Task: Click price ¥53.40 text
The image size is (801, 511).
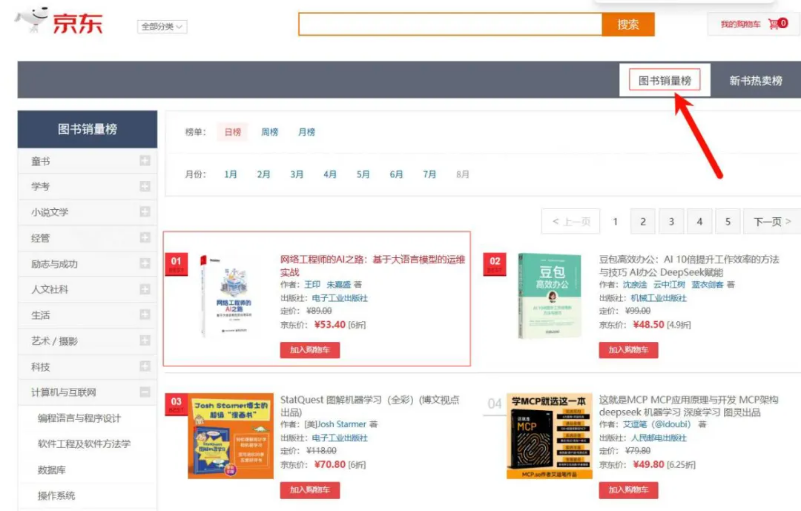Action: click(x=330, y=324)
